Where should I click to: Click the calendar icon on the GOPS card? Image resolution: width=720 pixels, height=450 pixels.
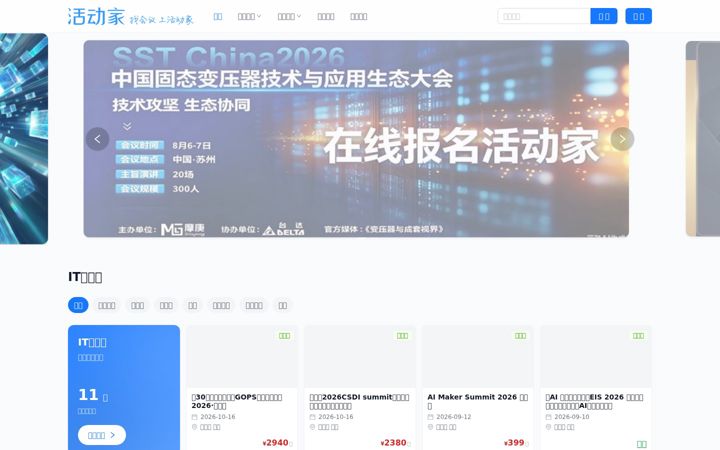coord(194,417)
